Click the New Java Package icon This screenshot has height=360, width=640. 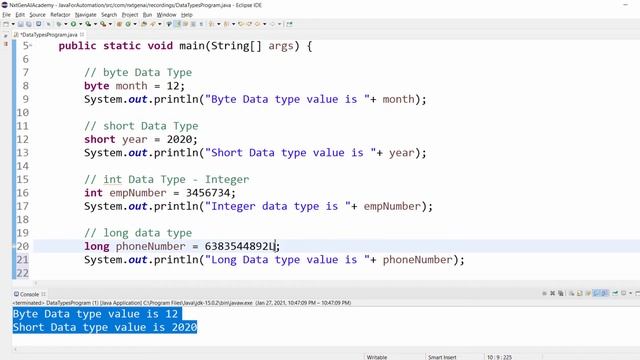119,24
